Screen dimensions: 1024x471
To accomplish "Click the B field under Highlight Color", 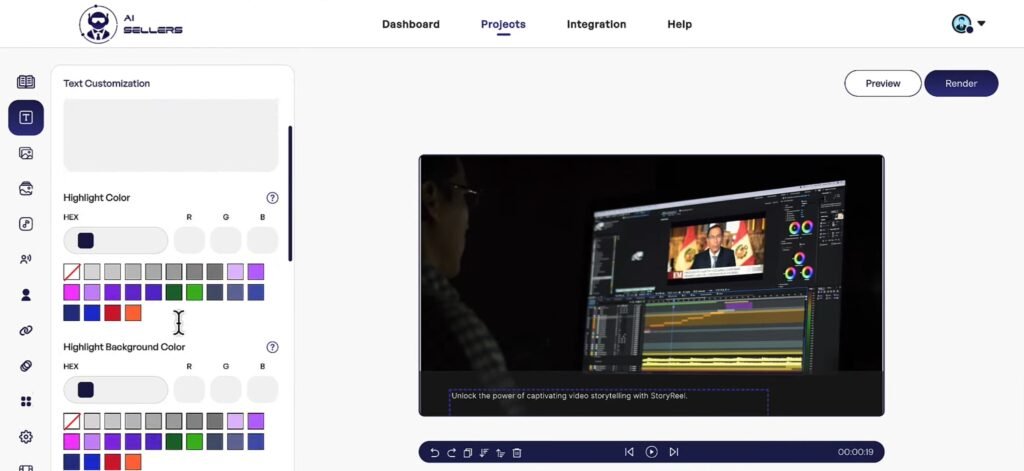I will click(x=262, y=240).
